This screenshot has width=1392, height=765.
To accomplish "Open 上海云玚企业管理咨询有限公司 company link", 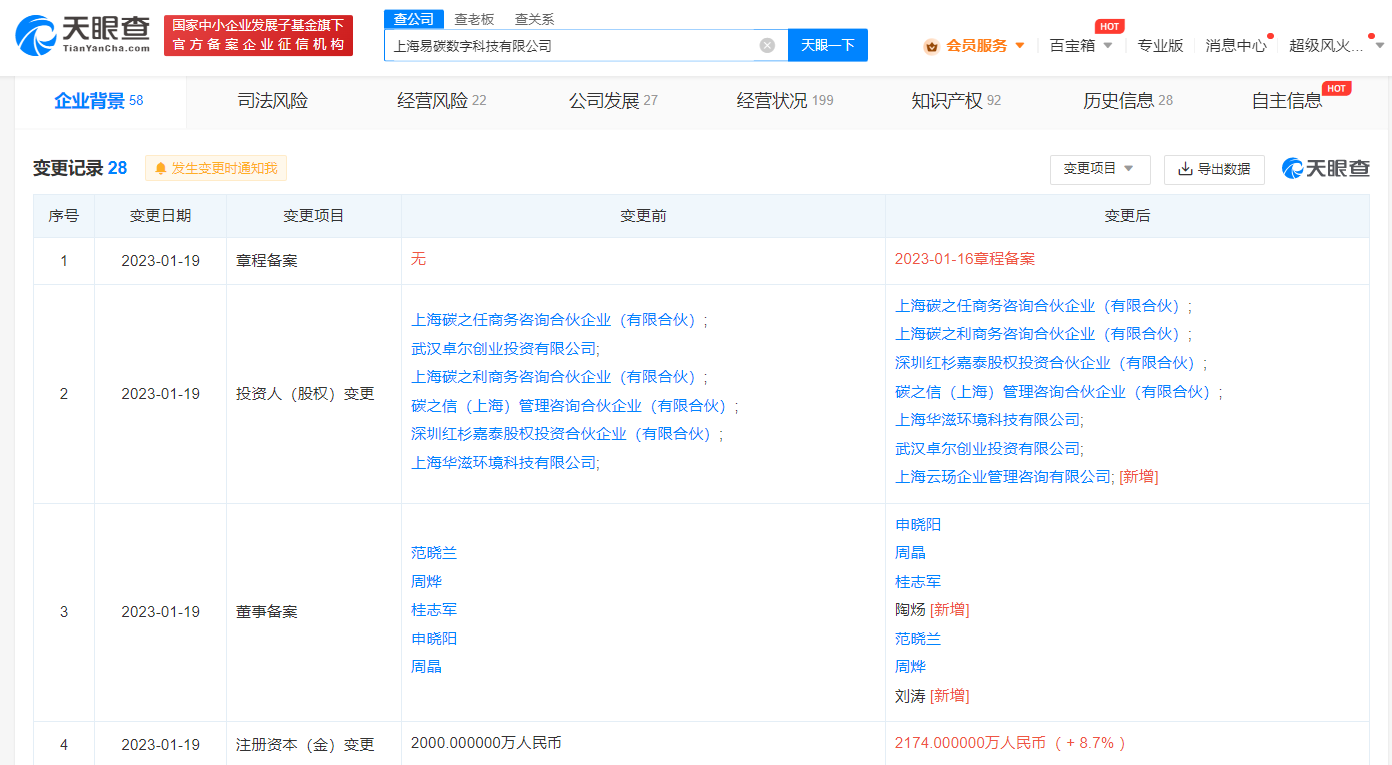I will pos(1003,477).
